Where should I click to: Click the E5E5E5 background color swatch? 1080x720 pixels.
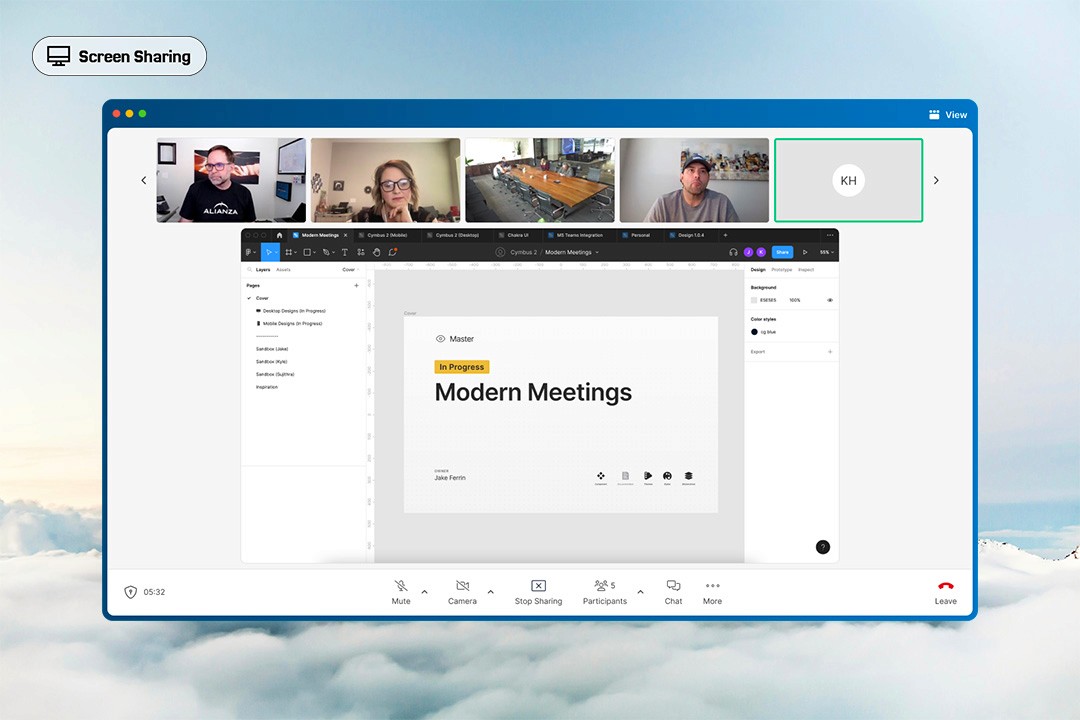click(754, 300)
